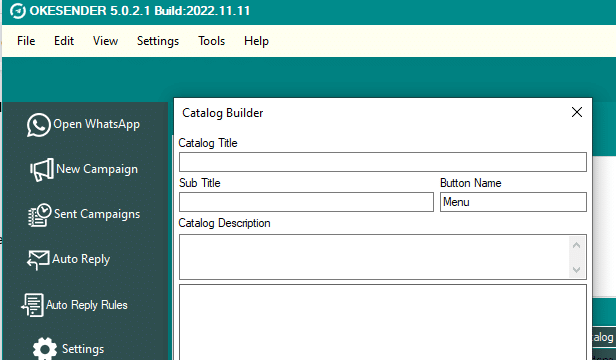Open the Settings menu in menu bar

pyautogui.click(x=158, y=41)
